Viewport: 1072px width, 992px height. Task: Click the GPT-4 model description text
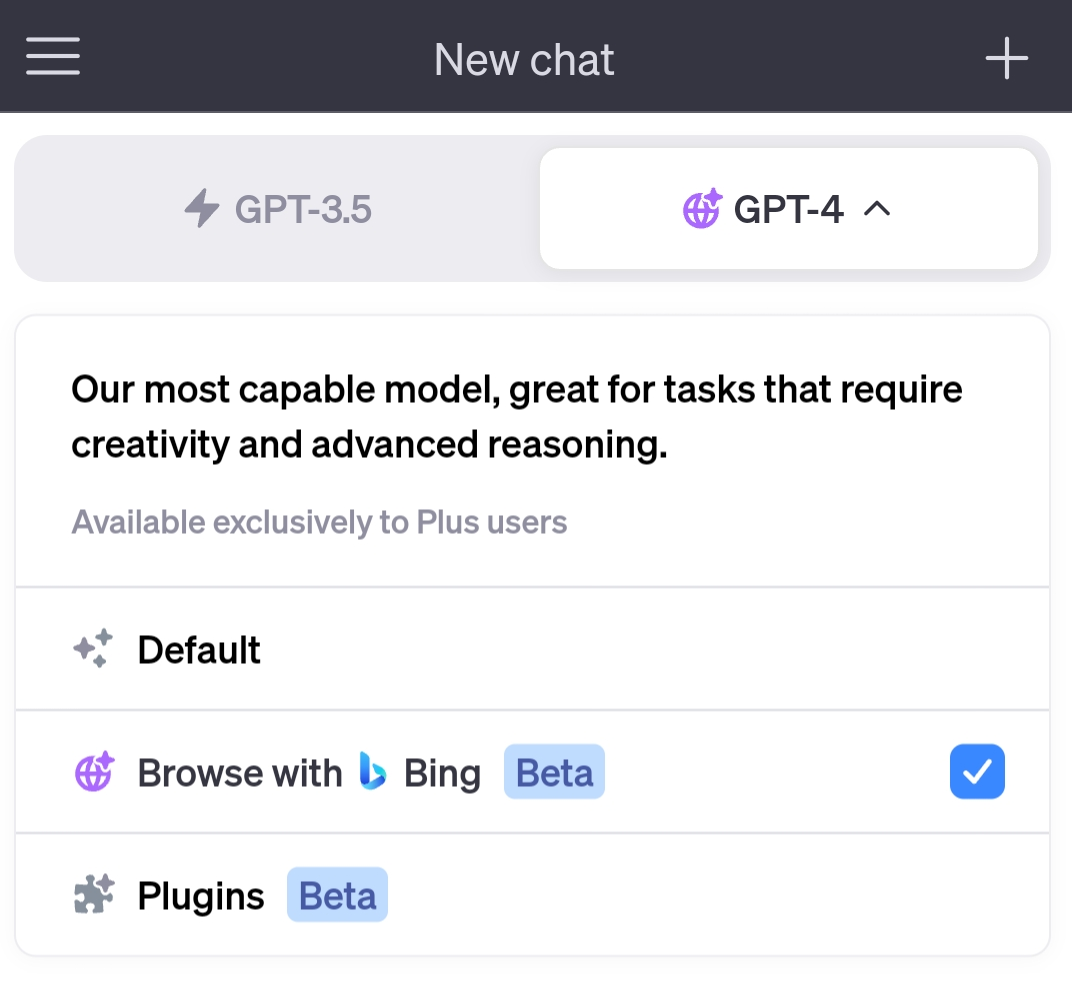coord(517,417)
